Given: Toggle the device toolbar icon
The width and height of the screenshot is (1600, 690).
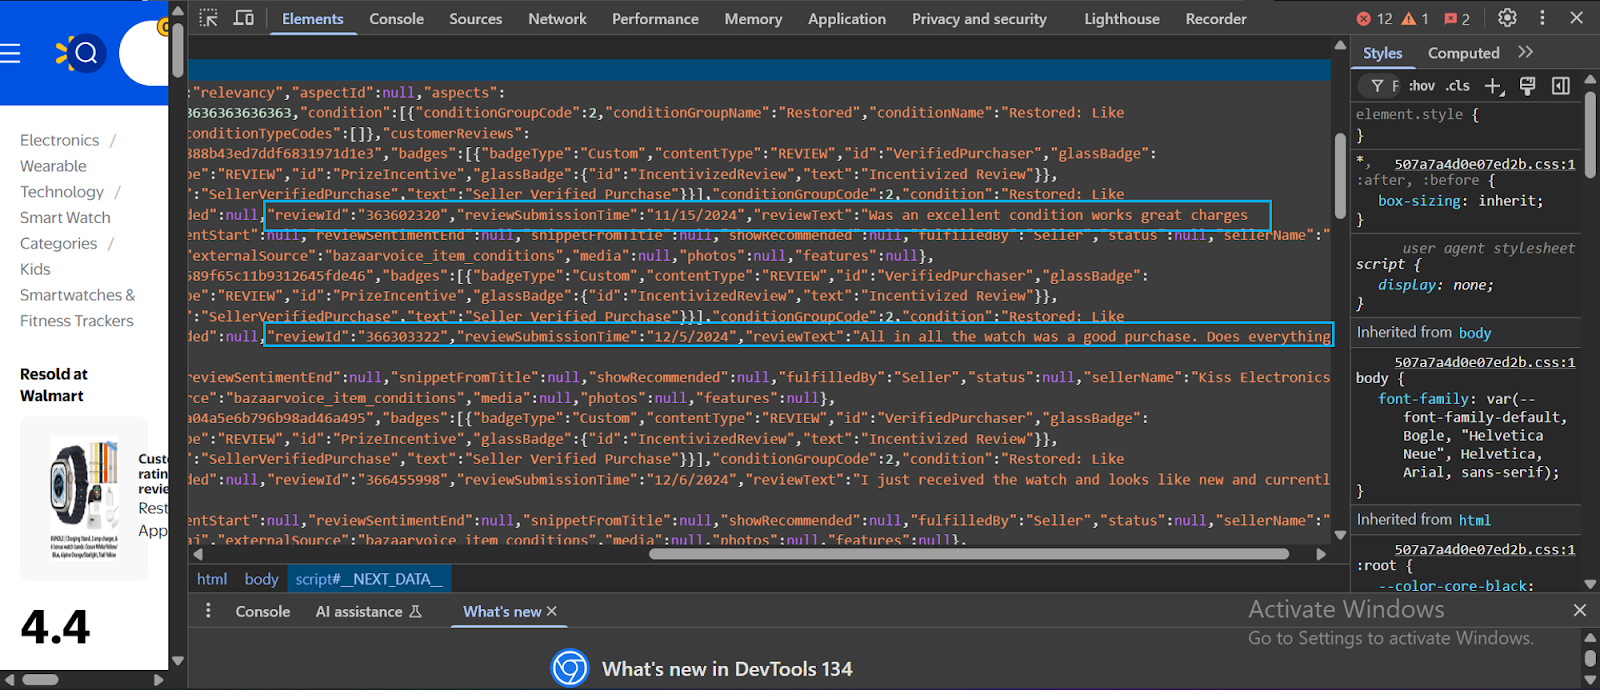Looking at the screenshot, I should pyautogui.click(x=243, y=18).
